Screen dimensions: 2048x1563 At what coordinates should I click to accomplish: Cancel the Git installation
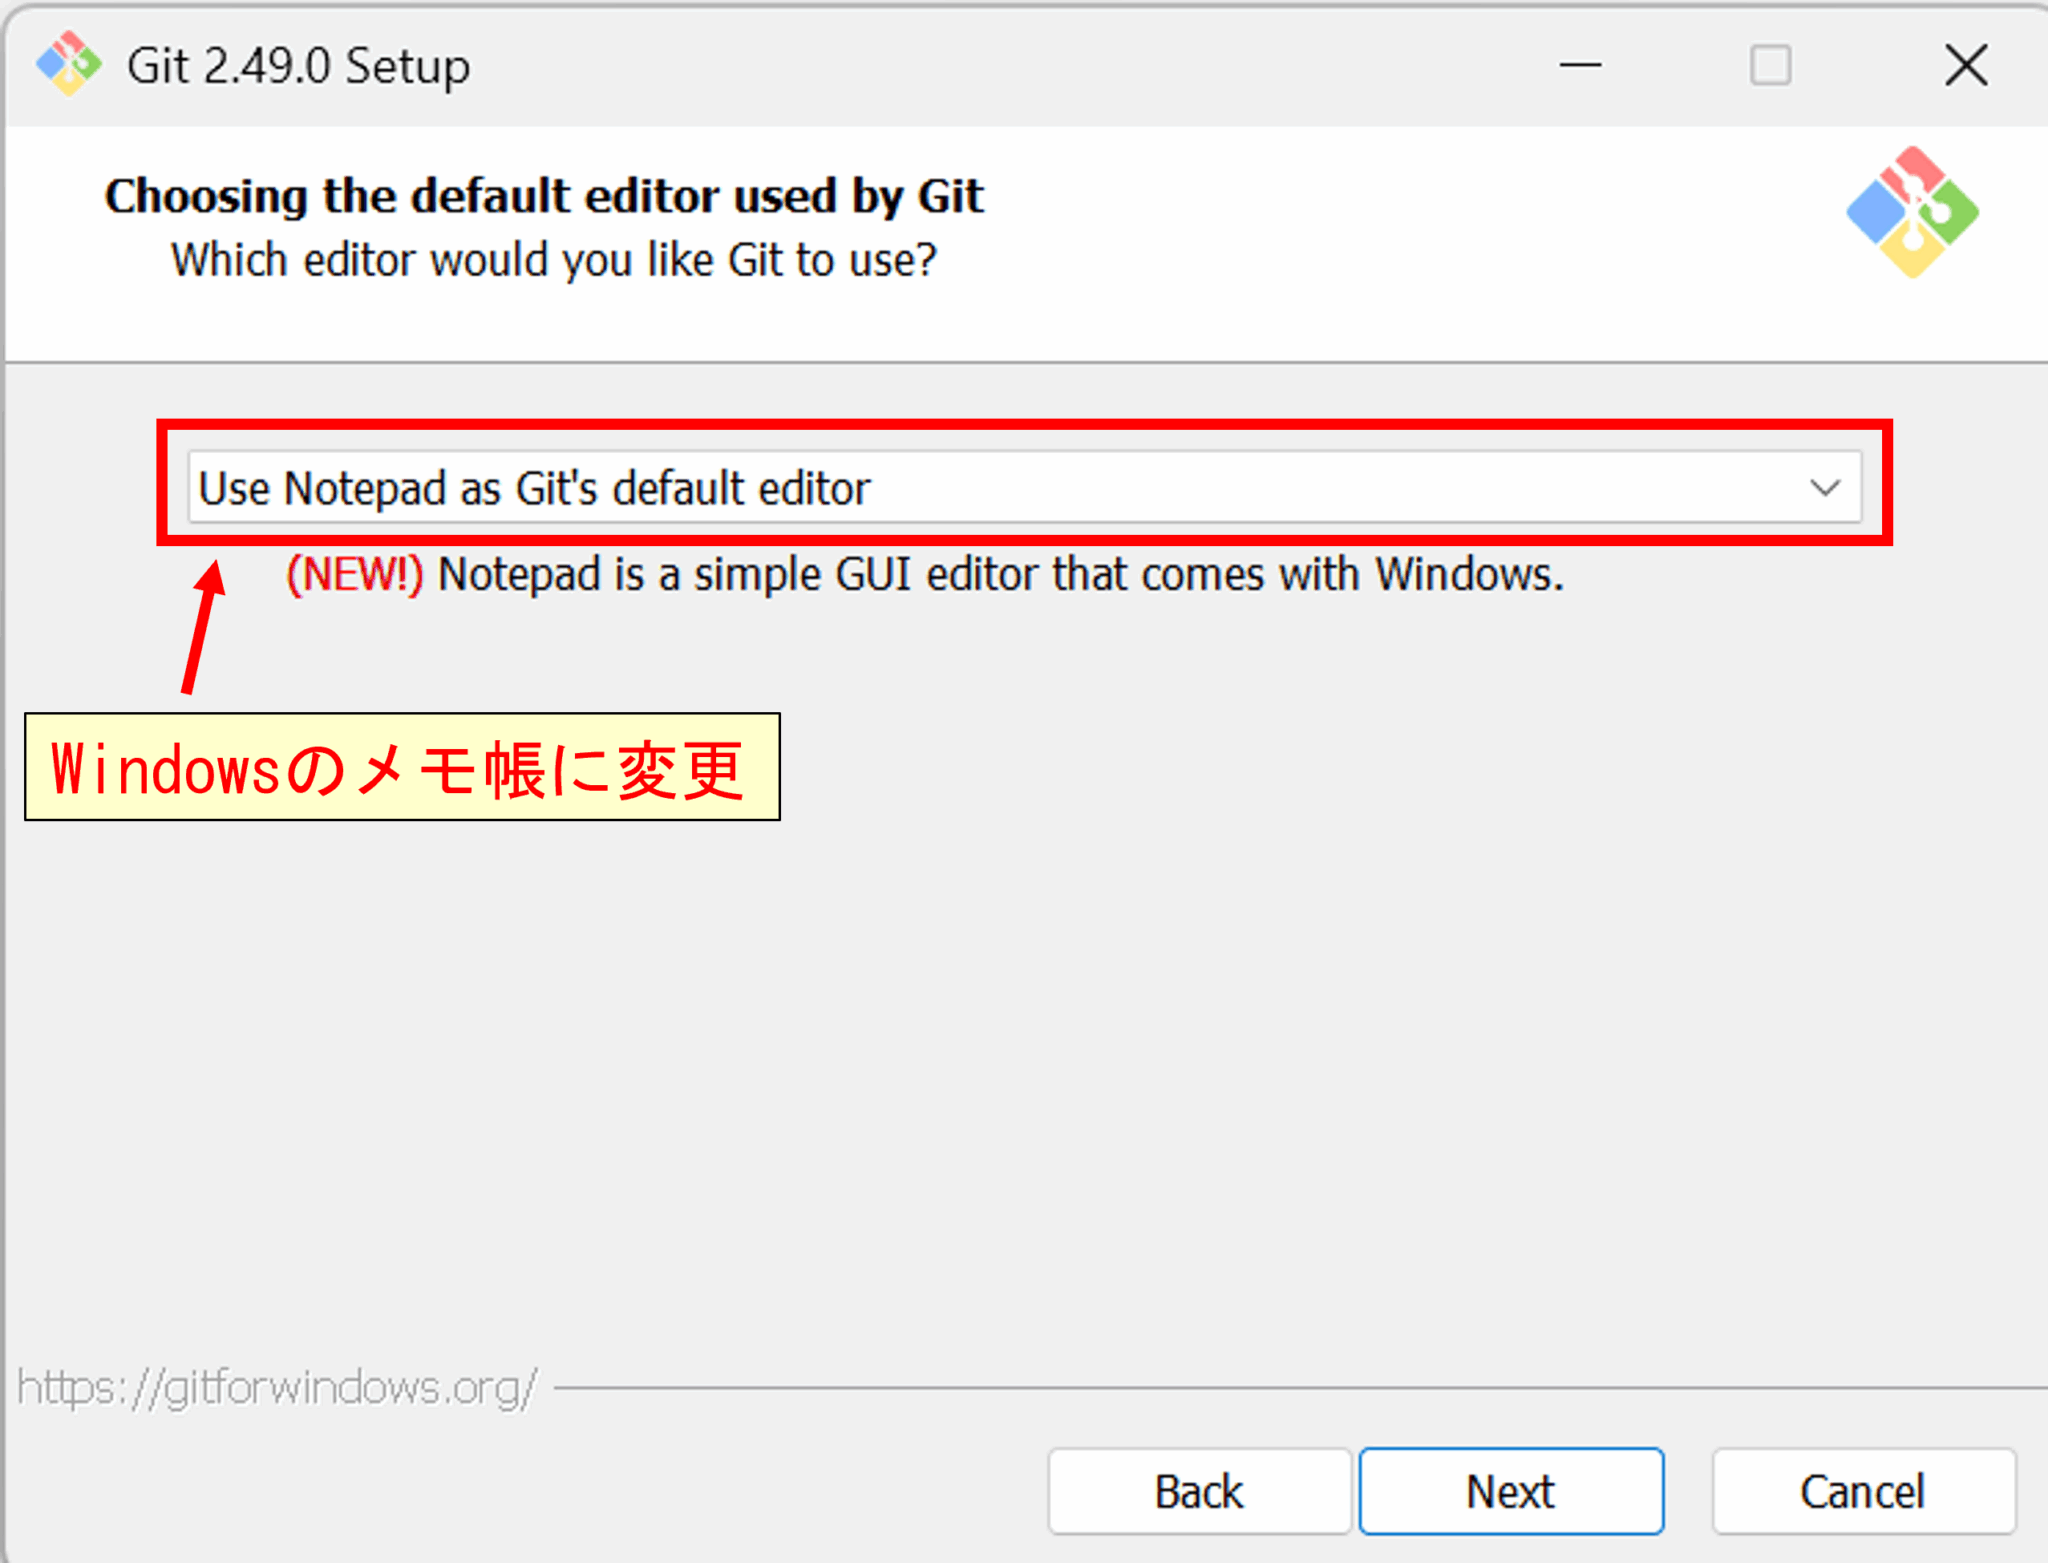[x=1862, y=1490]
